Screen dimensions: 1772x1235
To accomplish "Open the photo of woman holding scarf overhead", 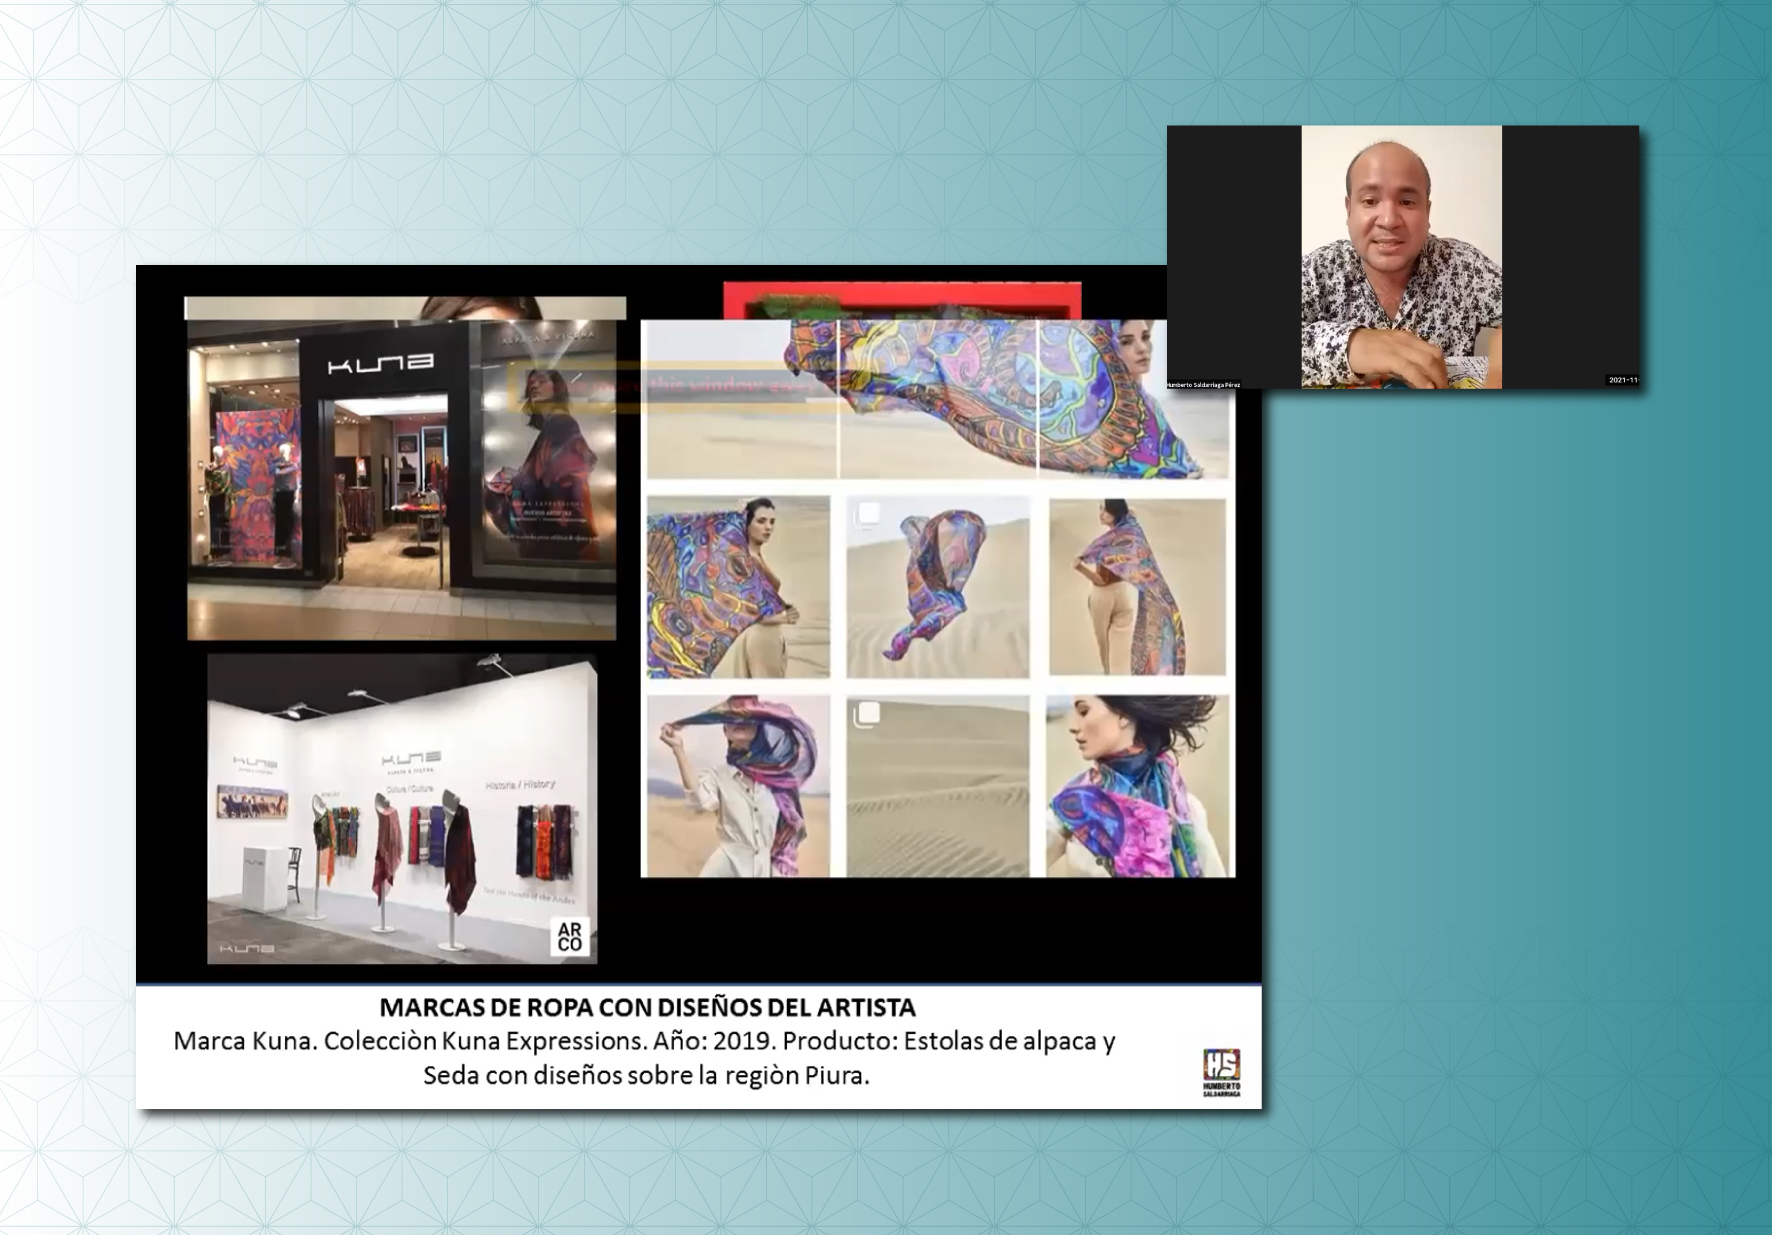I will [738, 786].
